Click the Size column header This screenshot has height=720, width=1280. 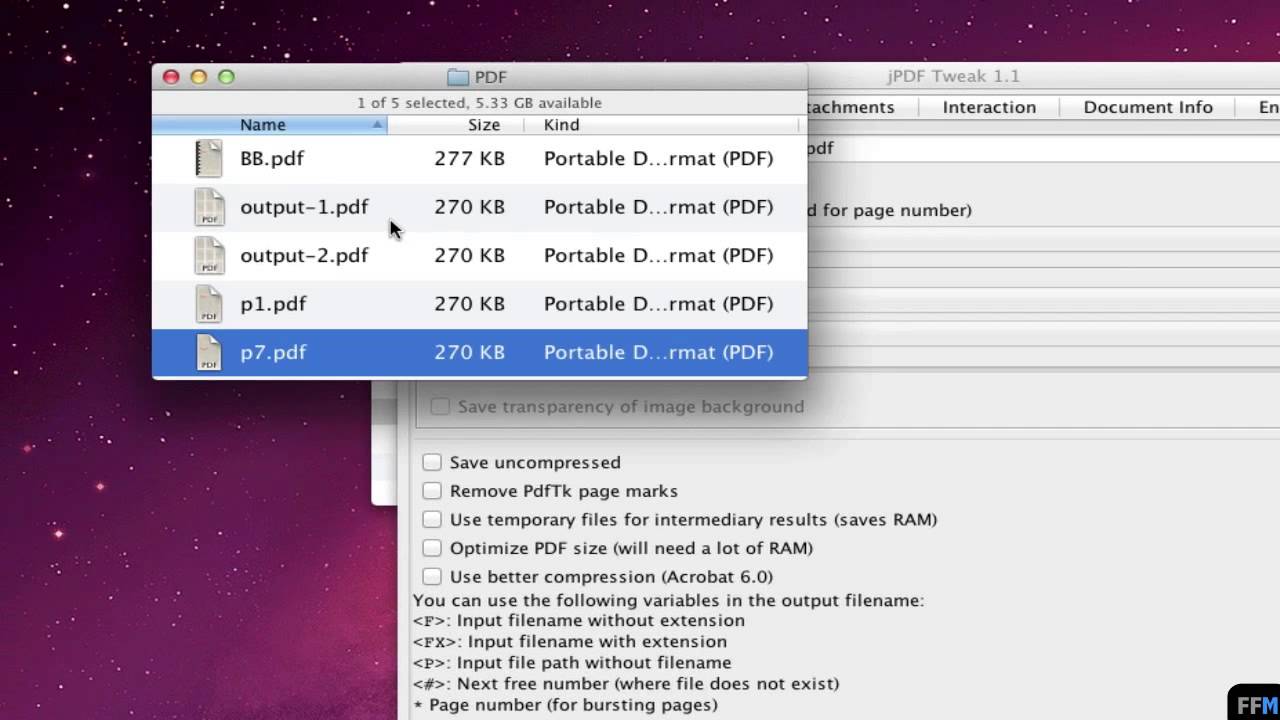point(456,125)
